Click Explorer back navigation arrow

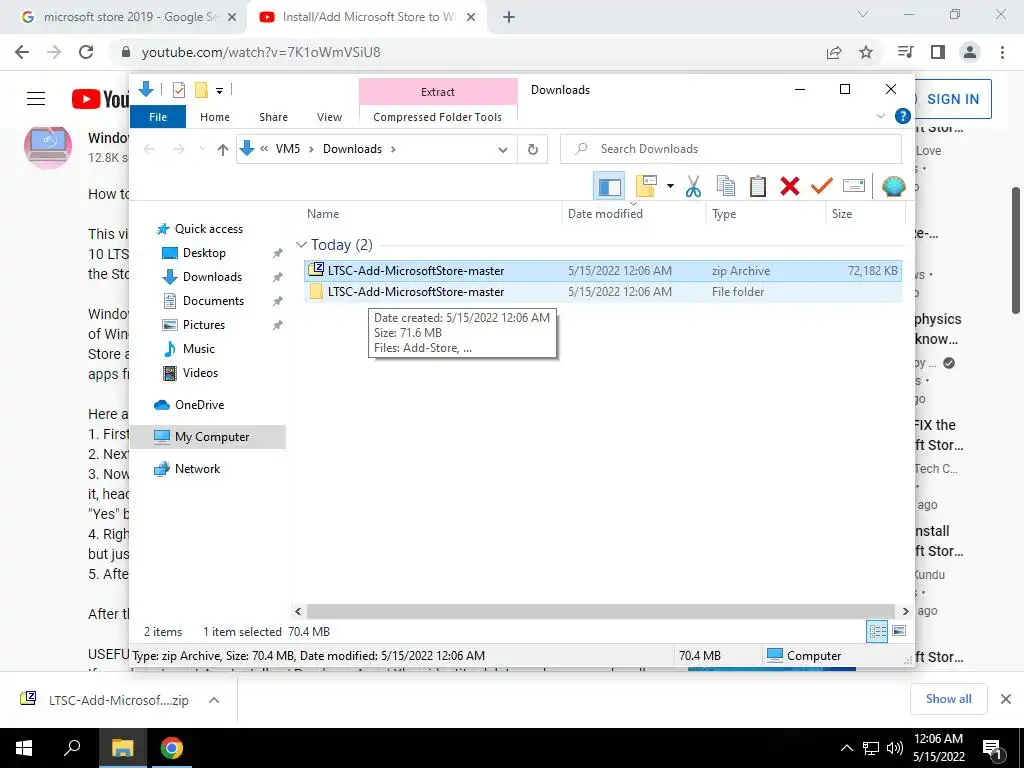pos(149,150)
